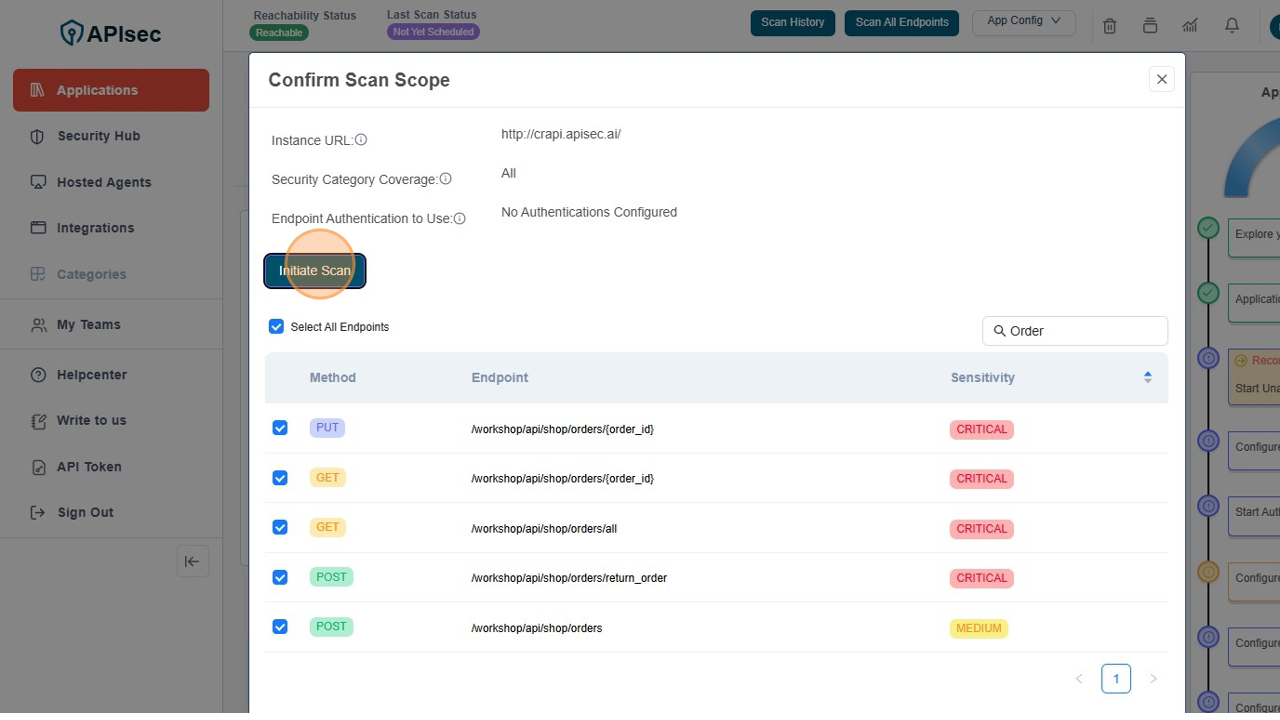1280x720 pixels.
Task: Click the next page chevron in pagination
Action: (1153, 678)
